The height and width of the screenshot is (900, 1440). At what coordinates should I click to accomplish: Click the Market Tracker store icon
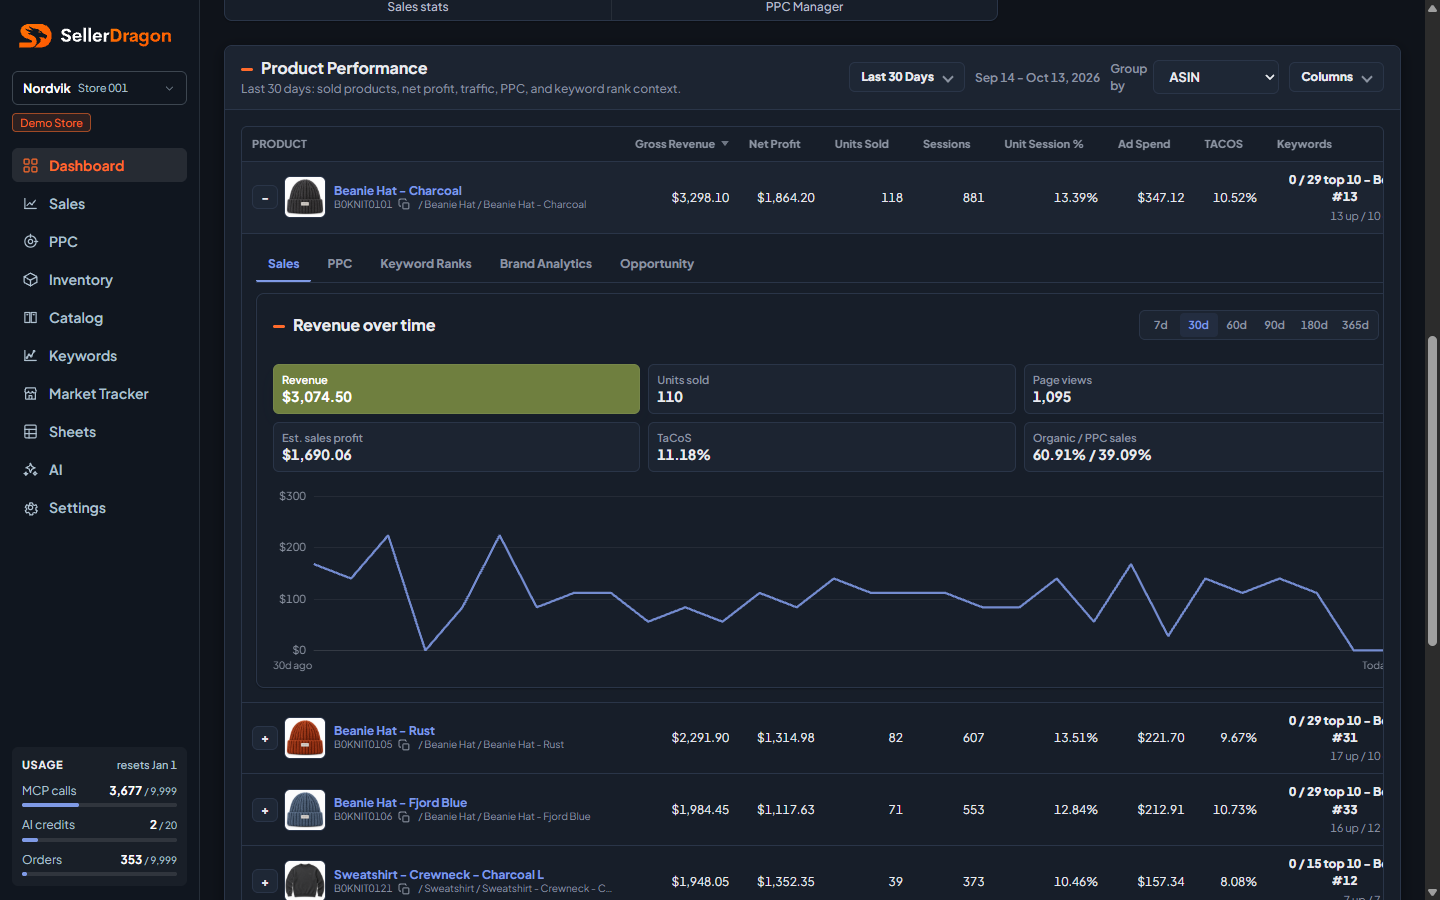pos(30,394)
